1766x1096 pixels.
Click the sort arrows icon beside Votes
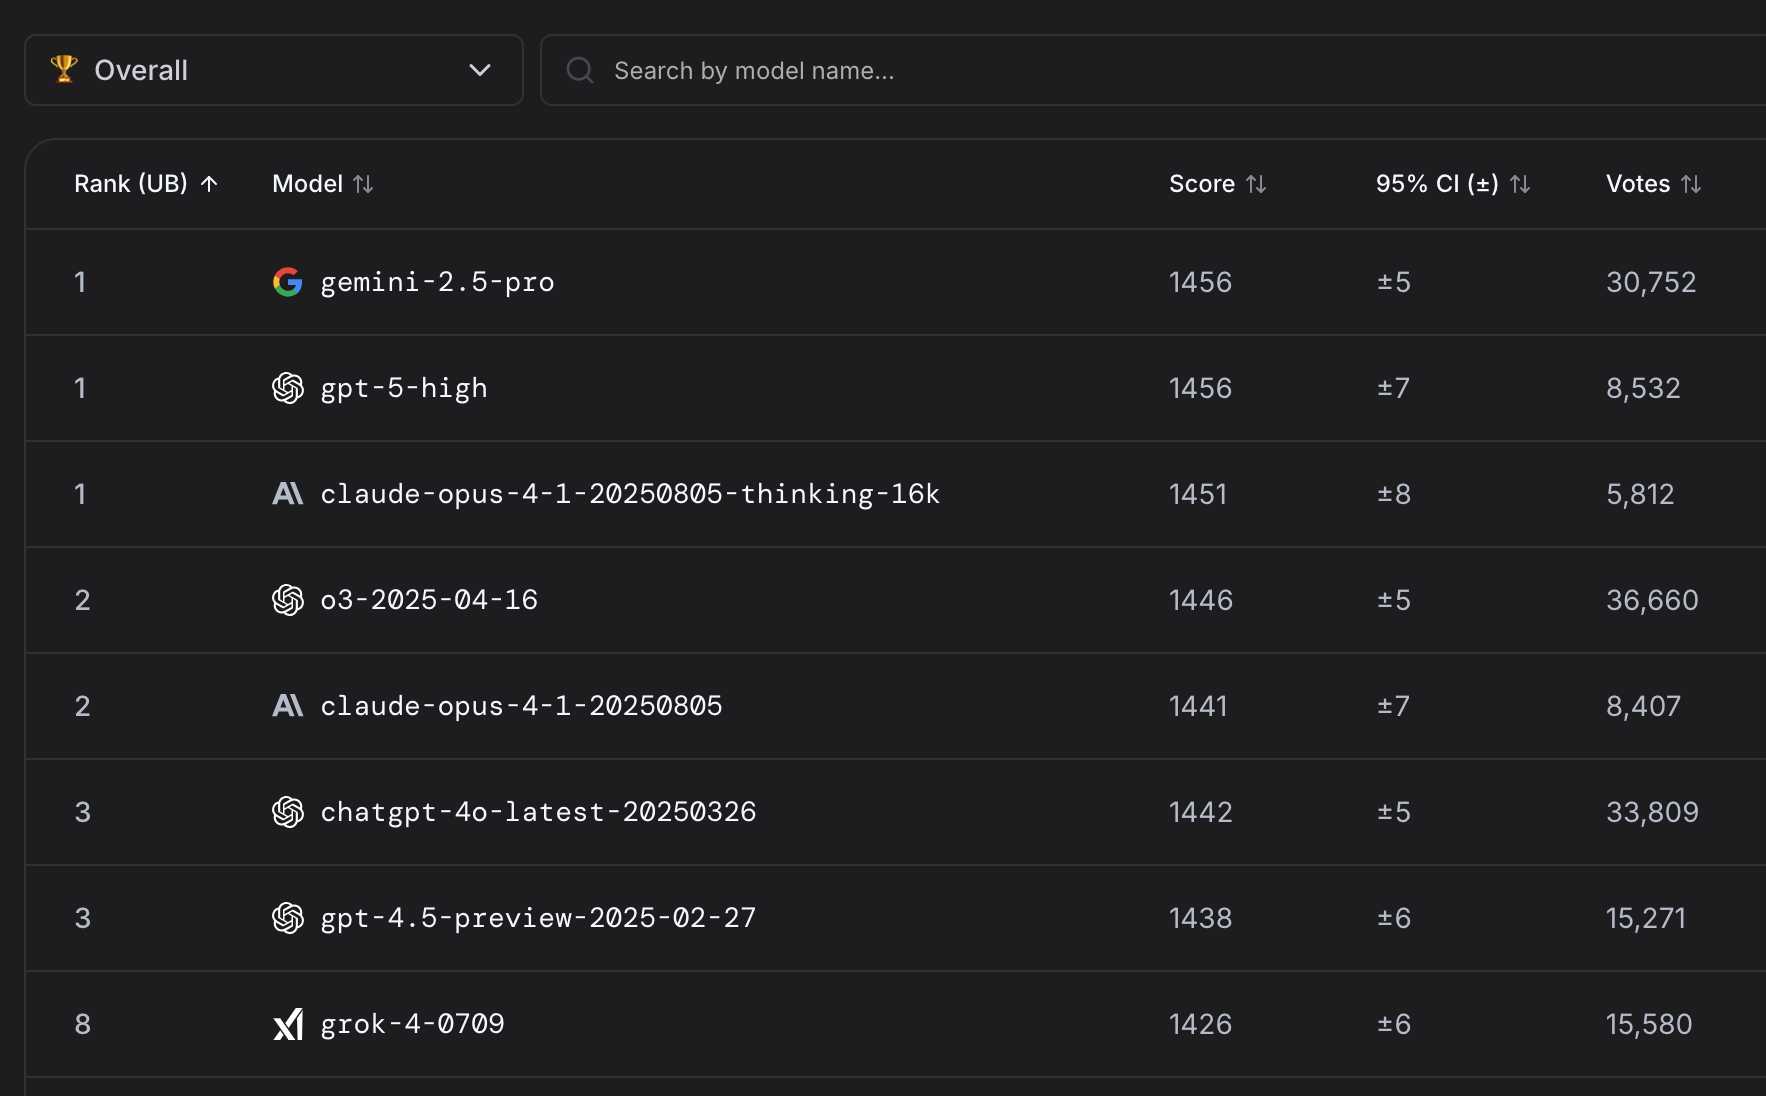click(x=1691, y=184)
